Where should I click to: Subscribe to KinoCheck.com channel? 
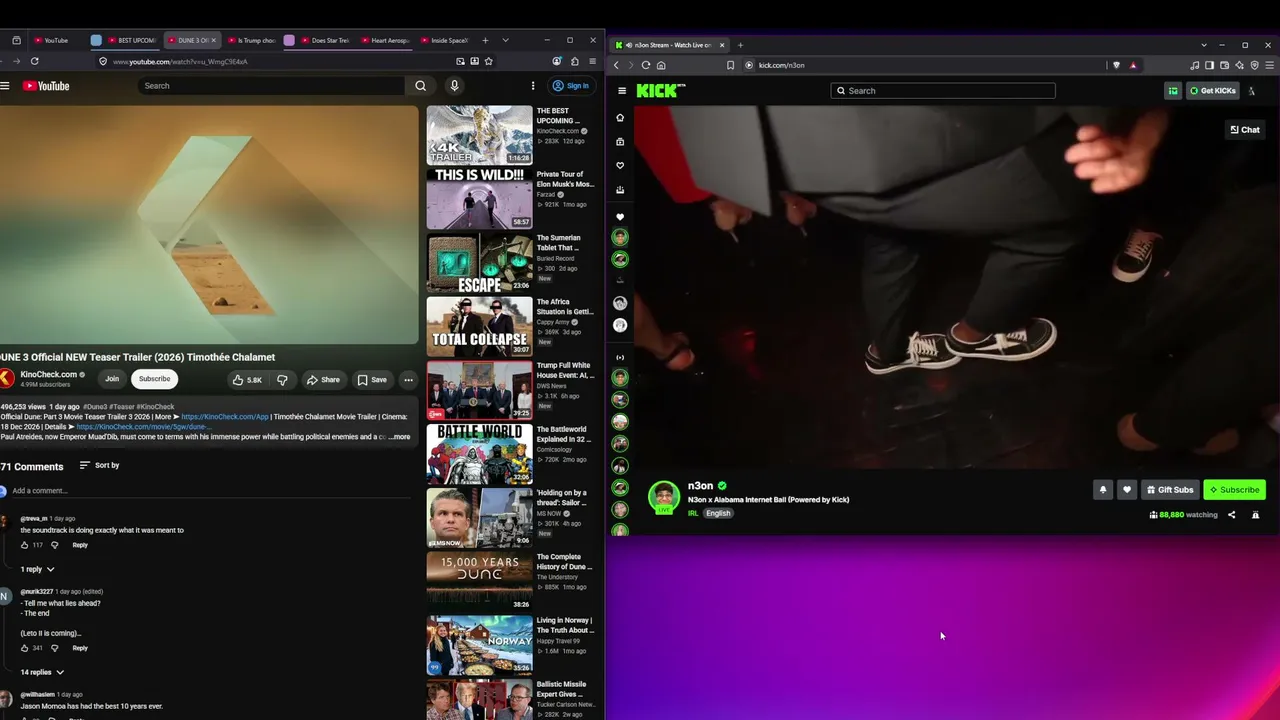pyautogui.click(x=154, y=379)
